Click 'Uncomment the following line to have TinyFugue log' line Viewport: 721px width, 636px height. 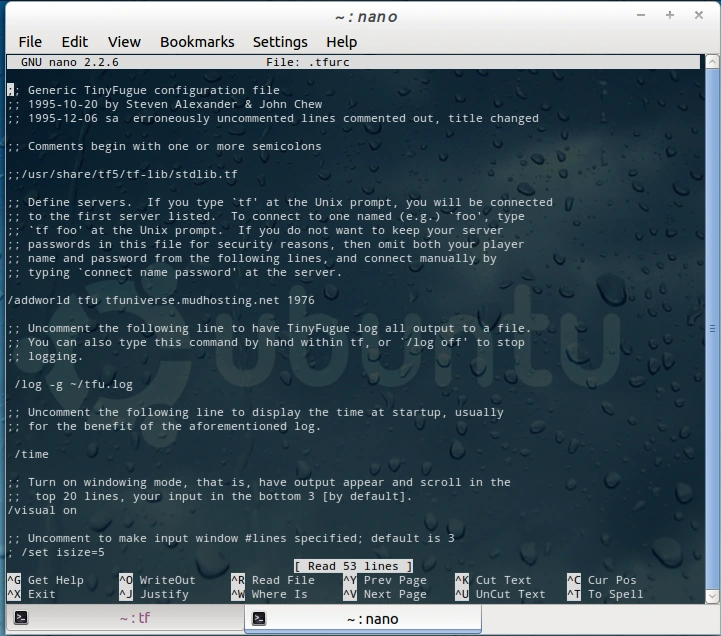(x=269, y=328)
